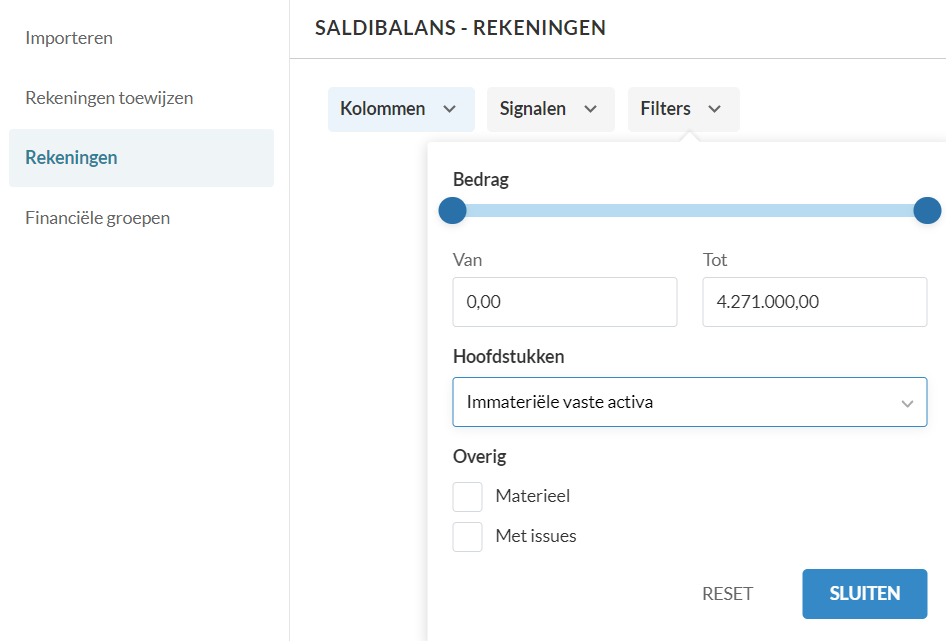Open the Signalen dropdown
The width and height of the screenshot is (946, 641).
coord(550,109)
